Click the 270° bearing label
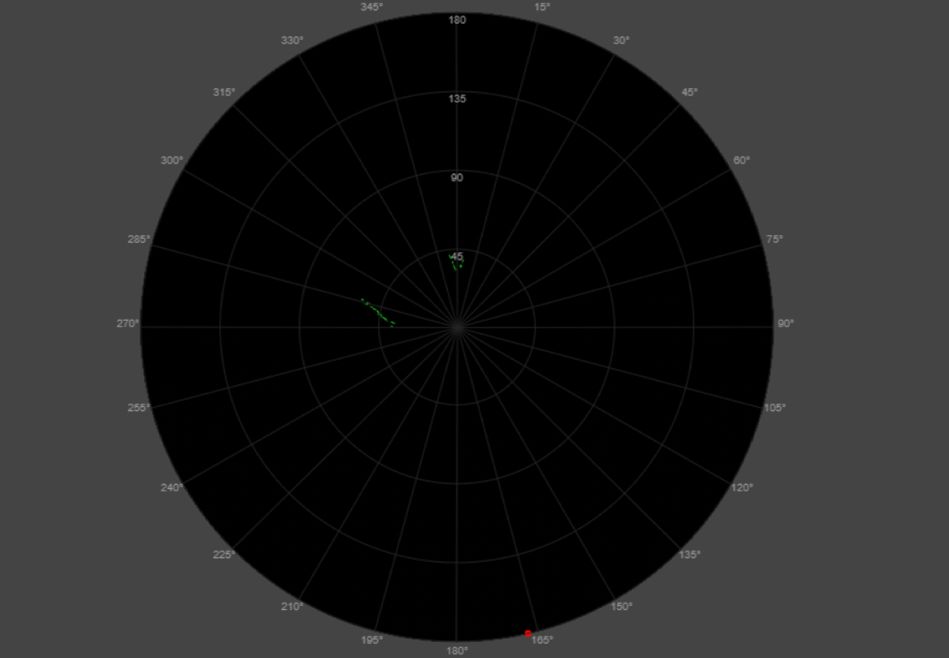This screenshot has width=949, height=658. [128, 324]
